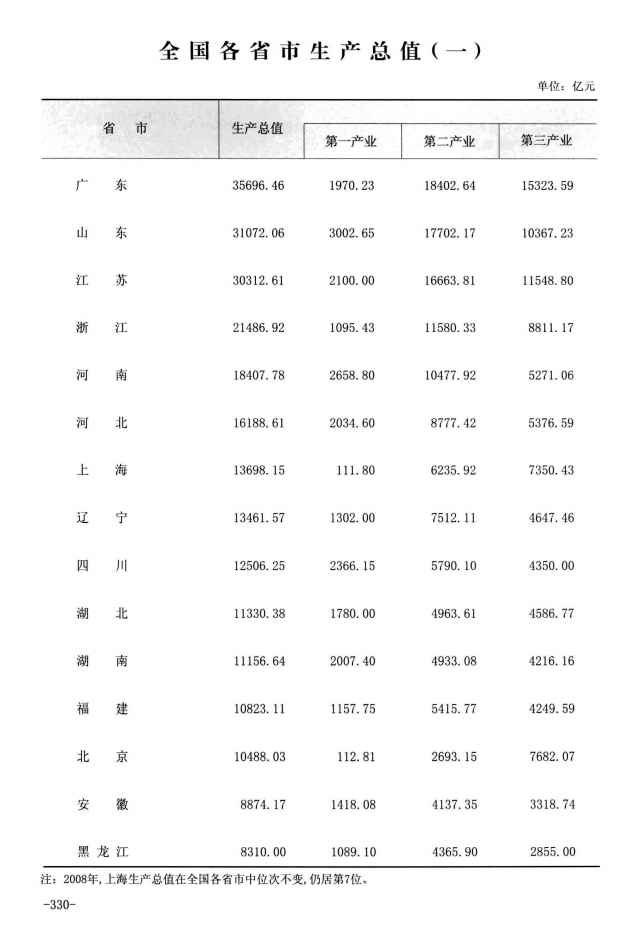Click the 第一产业 column header
This screenshot has width=640, height=947.
click(x=351, y=141)
